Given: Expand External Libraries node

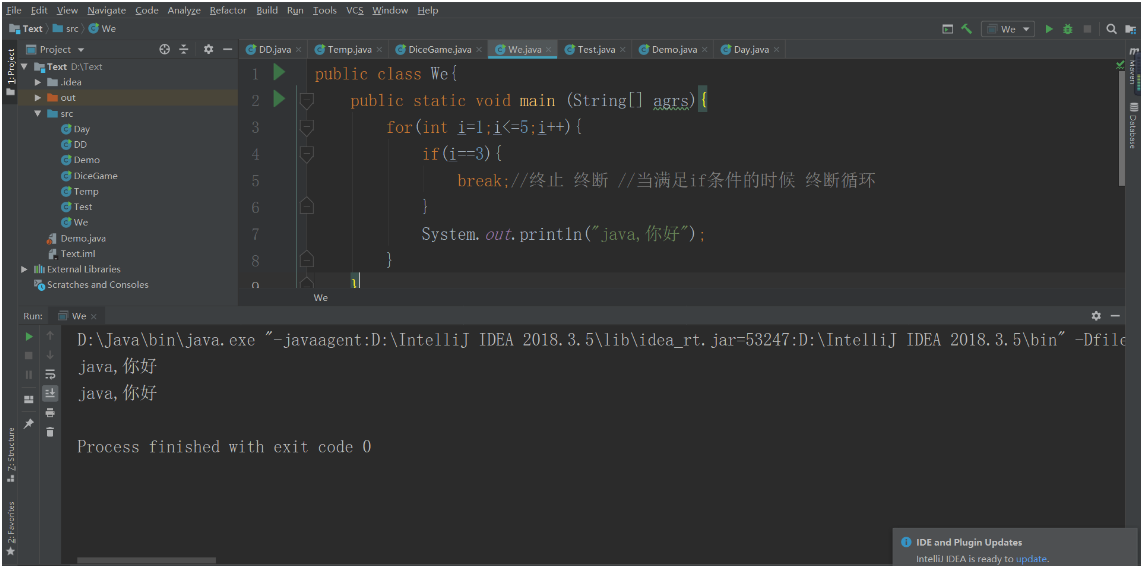Looking at the screenshot, I should (x=25, y=269).
